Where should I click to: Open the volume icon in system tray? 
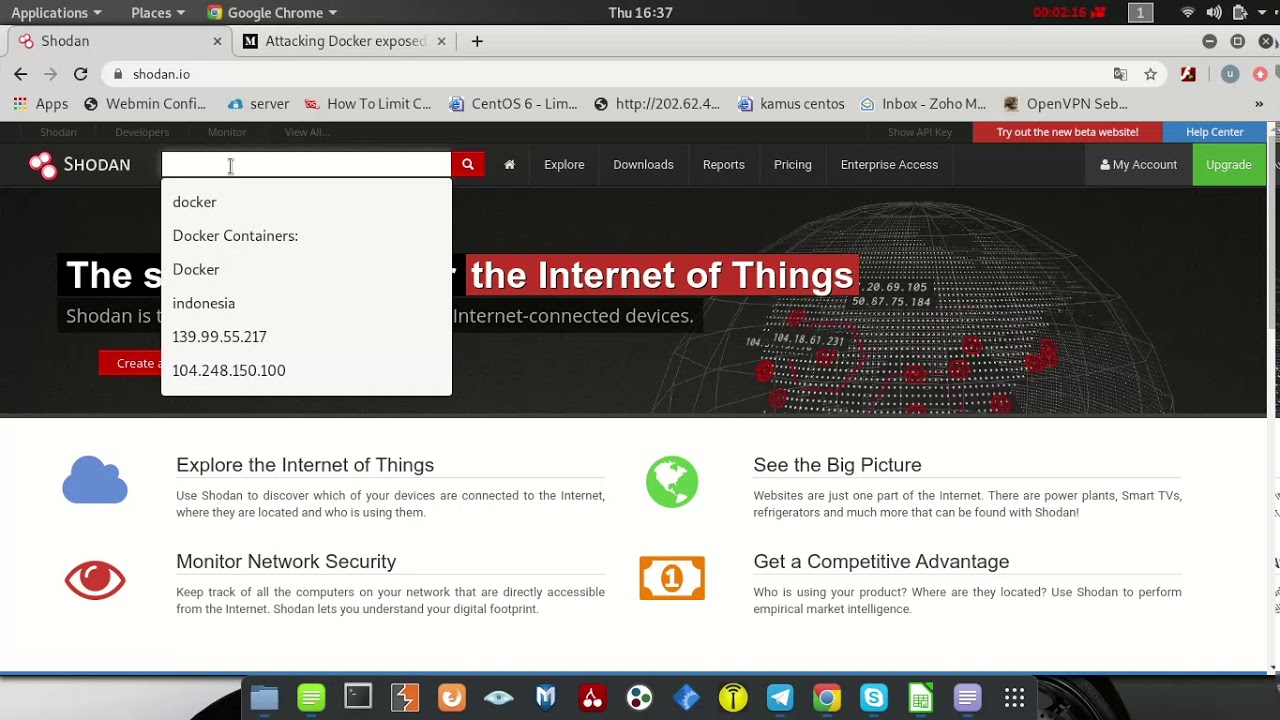click(1213, 13)
